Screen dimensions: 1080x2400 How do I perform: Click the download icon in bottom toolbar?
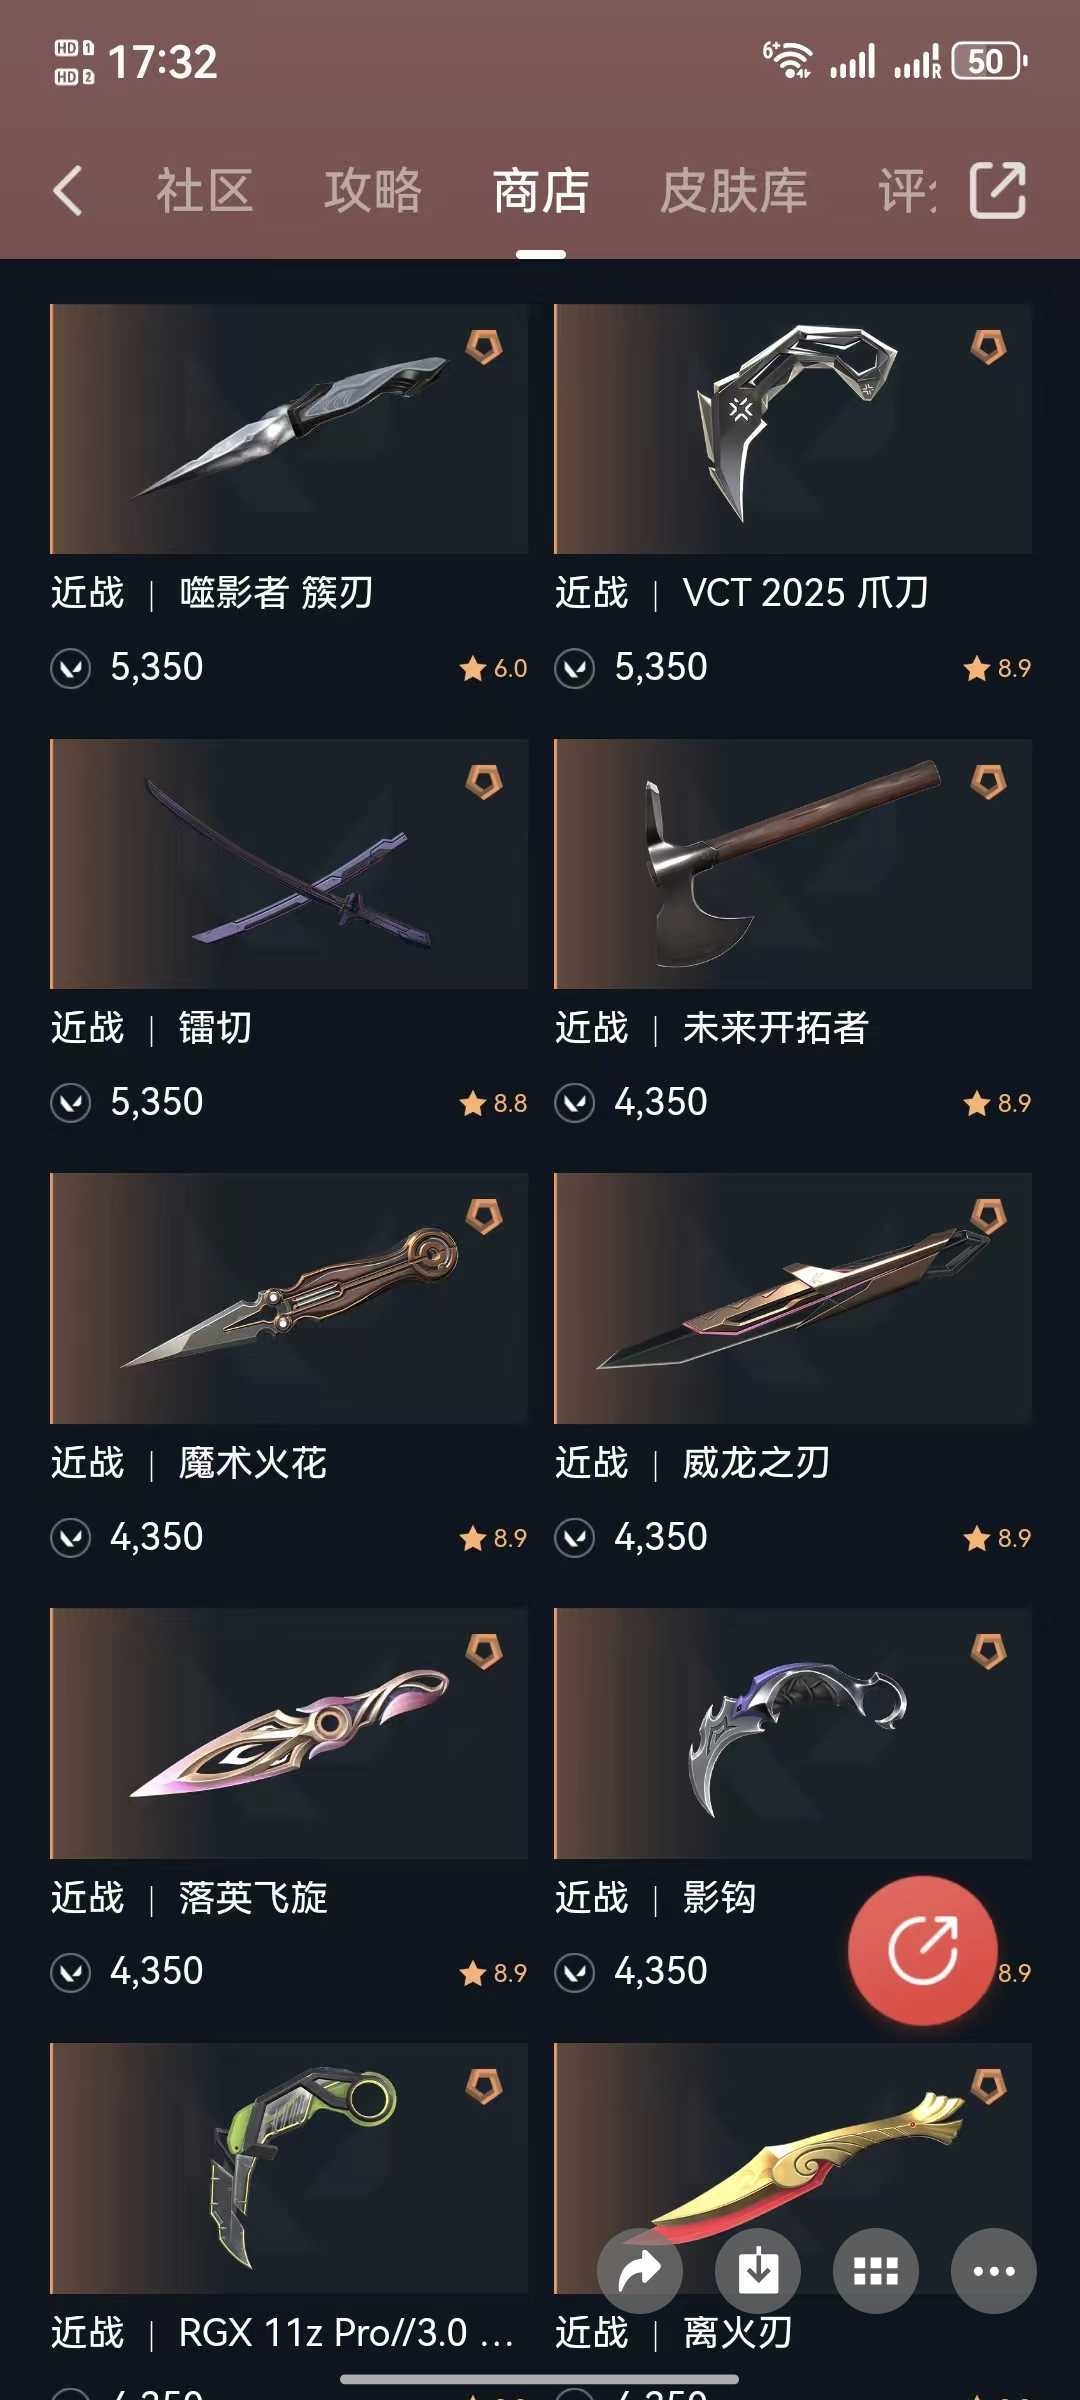(758, 2271)
